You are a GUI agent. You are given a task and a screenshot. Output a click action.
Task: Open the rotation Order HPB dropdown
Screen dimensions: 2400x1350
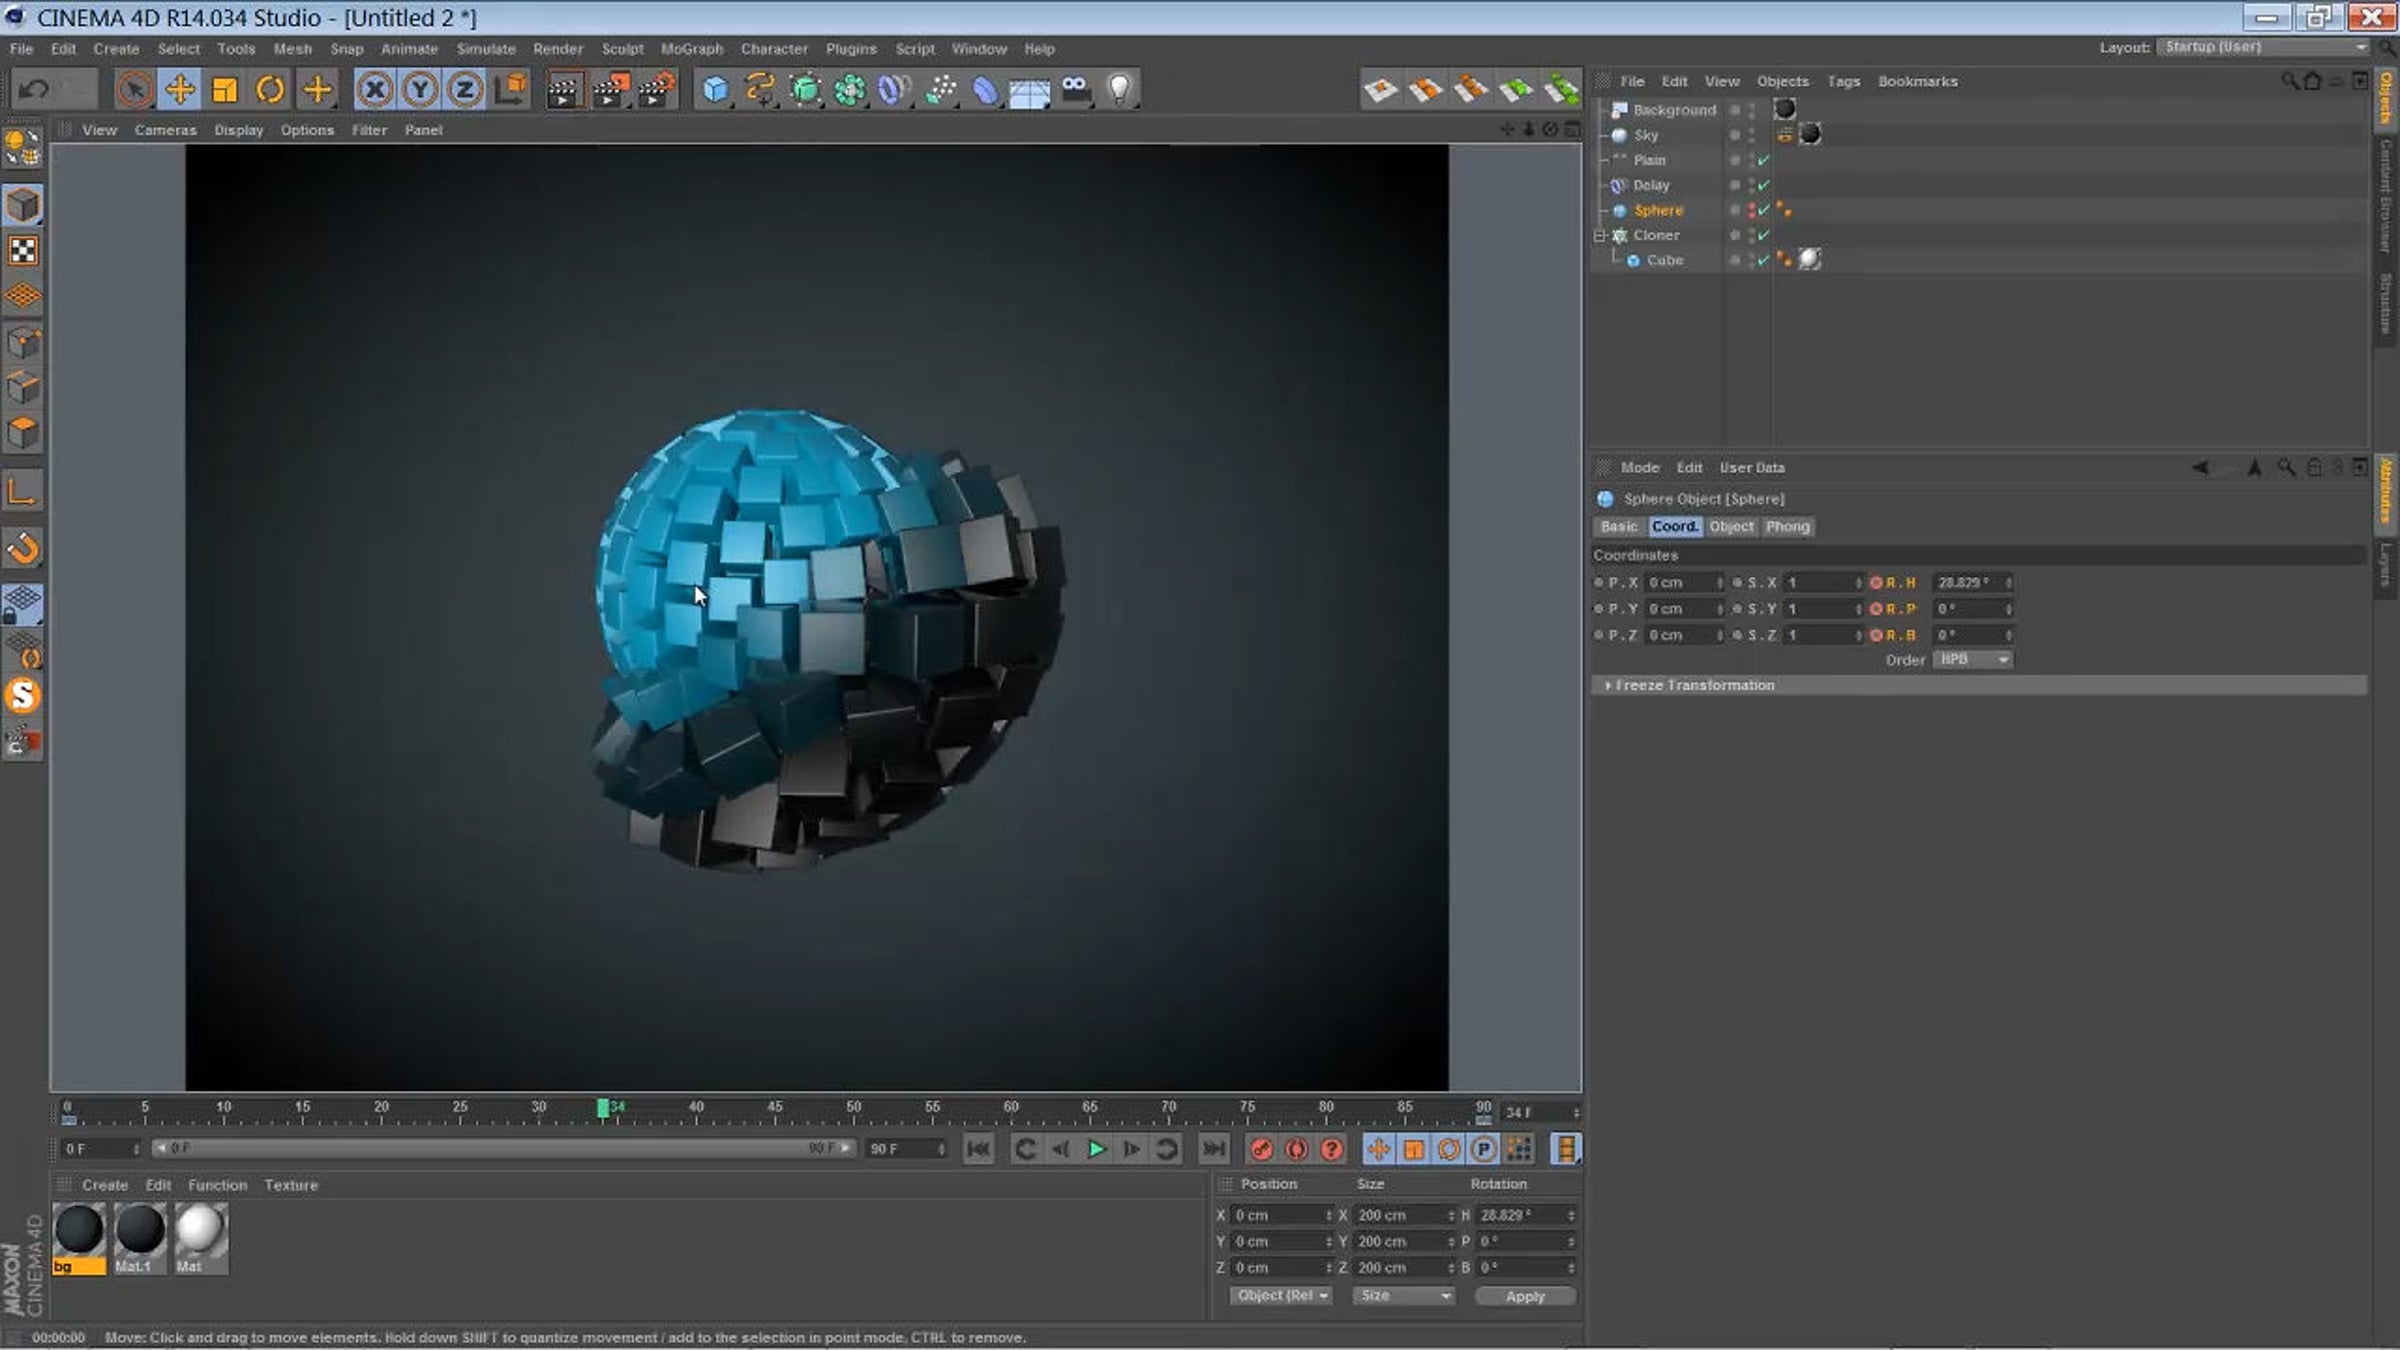point(1972,660)
